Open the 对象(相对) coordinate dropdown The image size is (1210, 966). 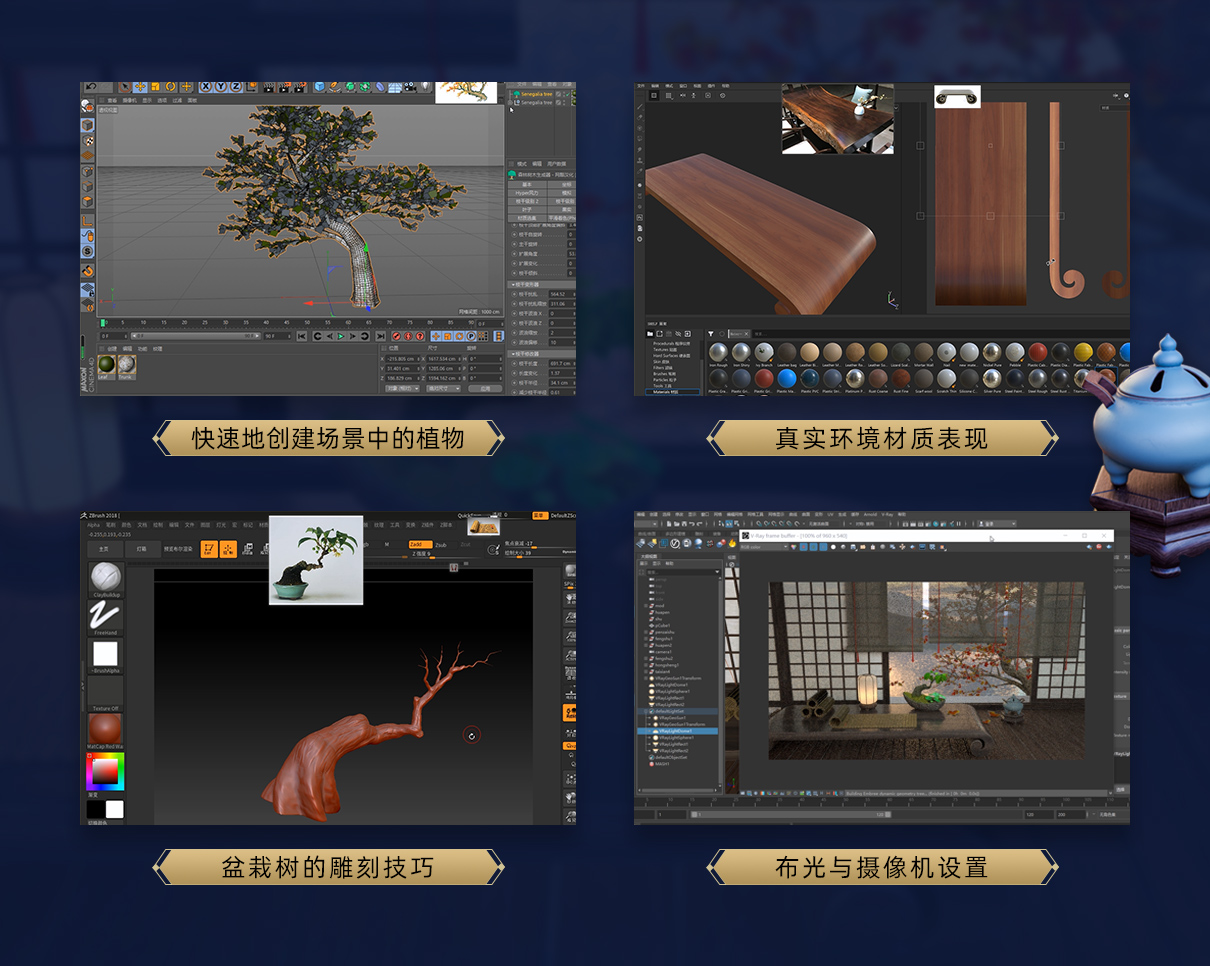[x=402, y=388]
